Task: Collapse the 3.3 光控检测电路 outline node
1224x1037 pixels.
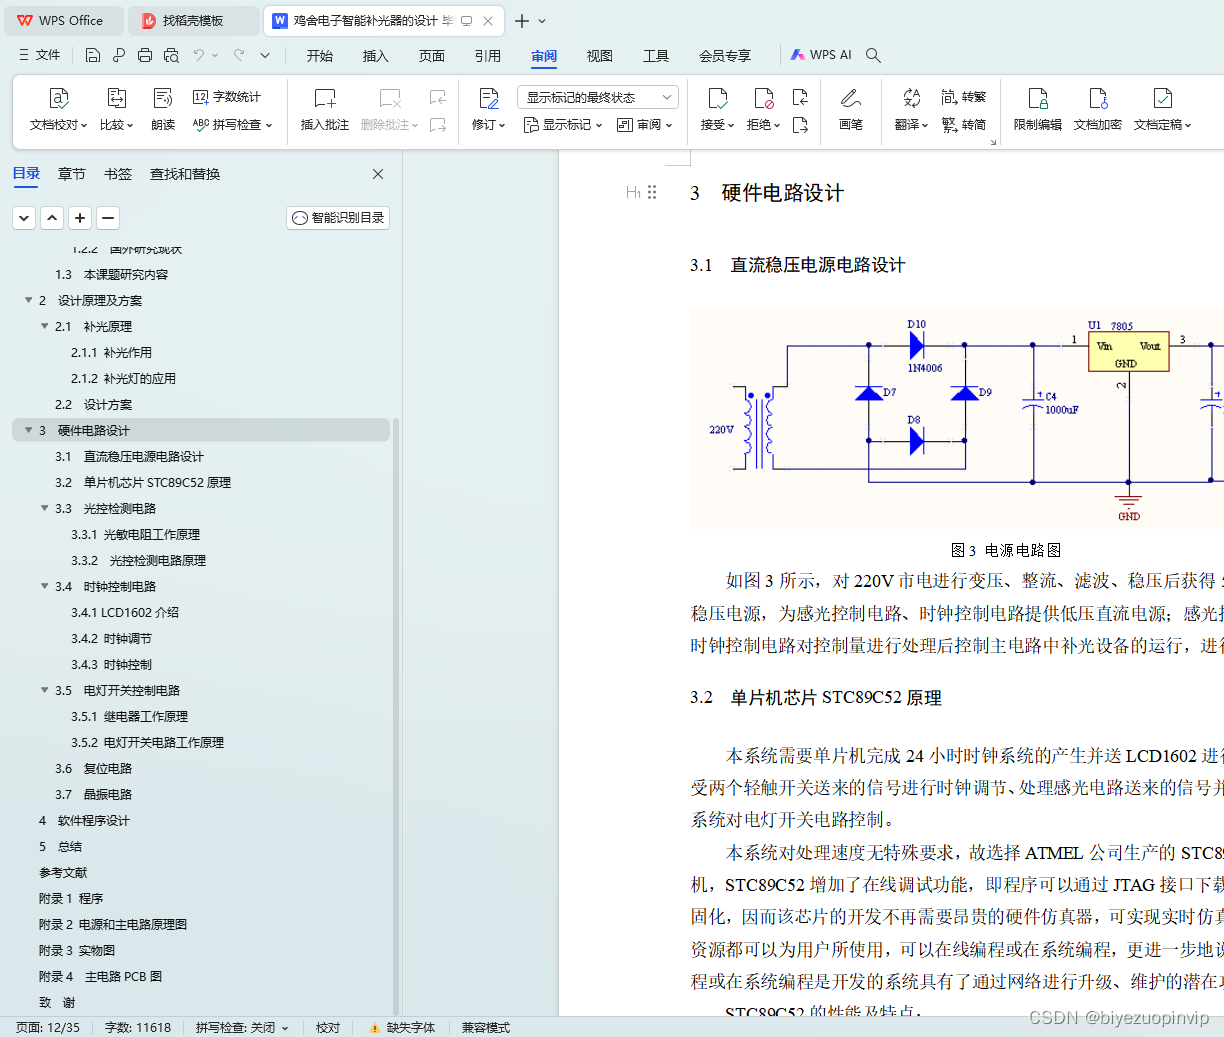Action: 44,508
